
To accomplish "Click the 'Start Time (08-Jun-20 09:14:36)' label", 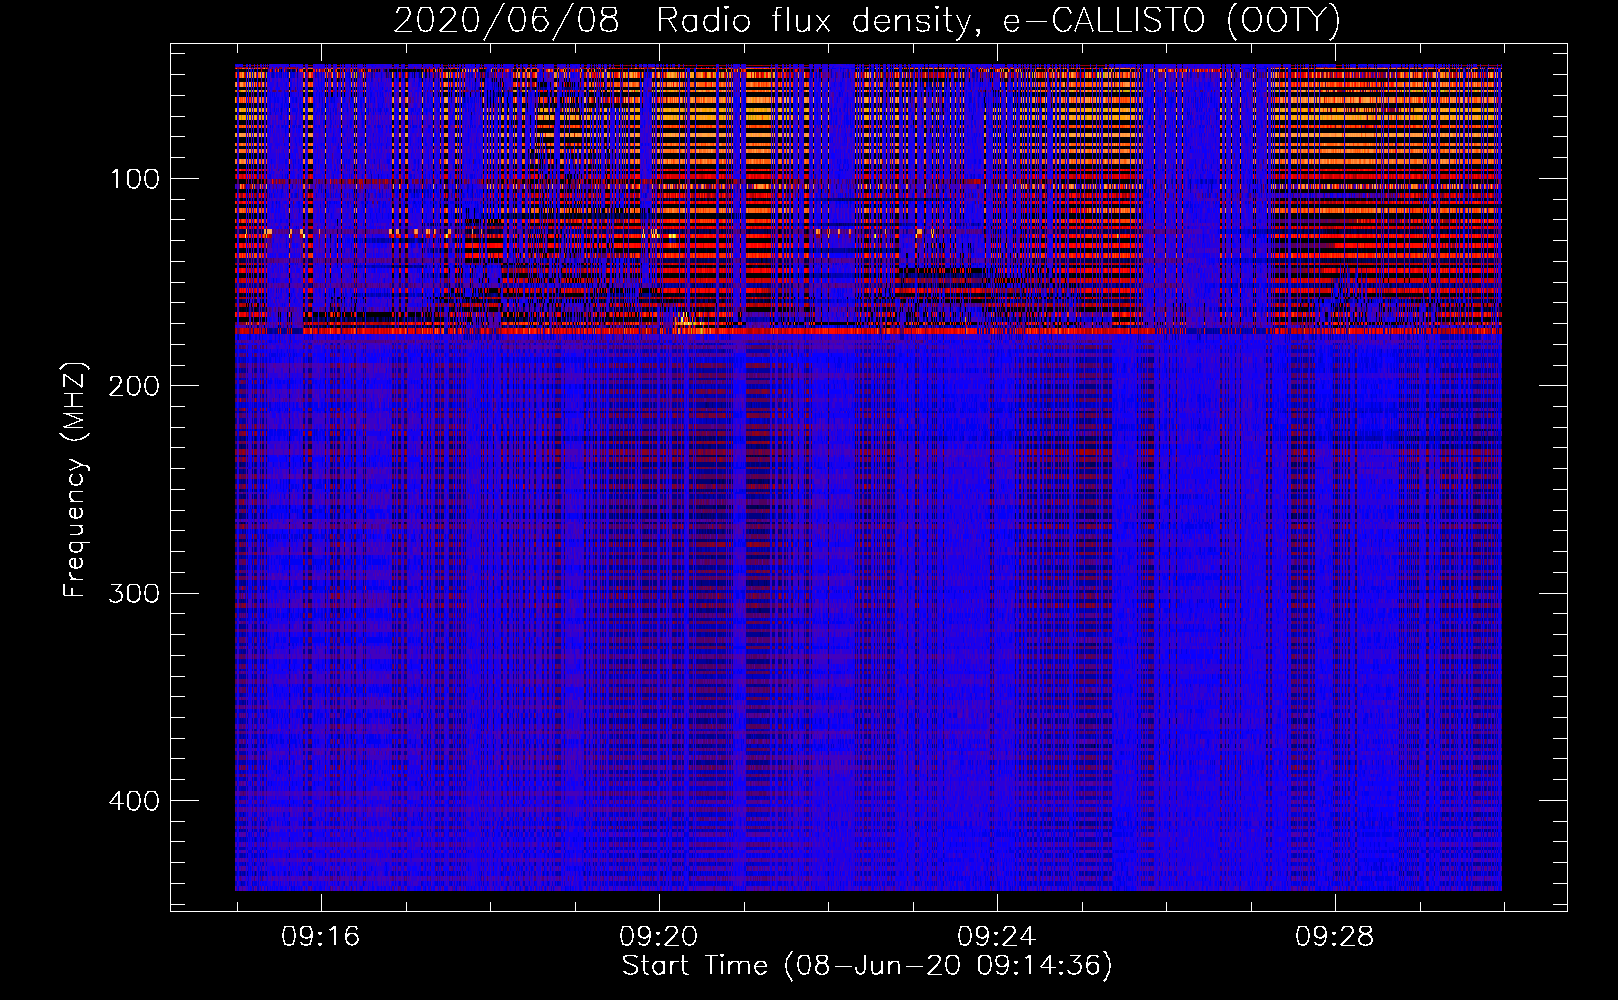I will click(x=867, y=966).
